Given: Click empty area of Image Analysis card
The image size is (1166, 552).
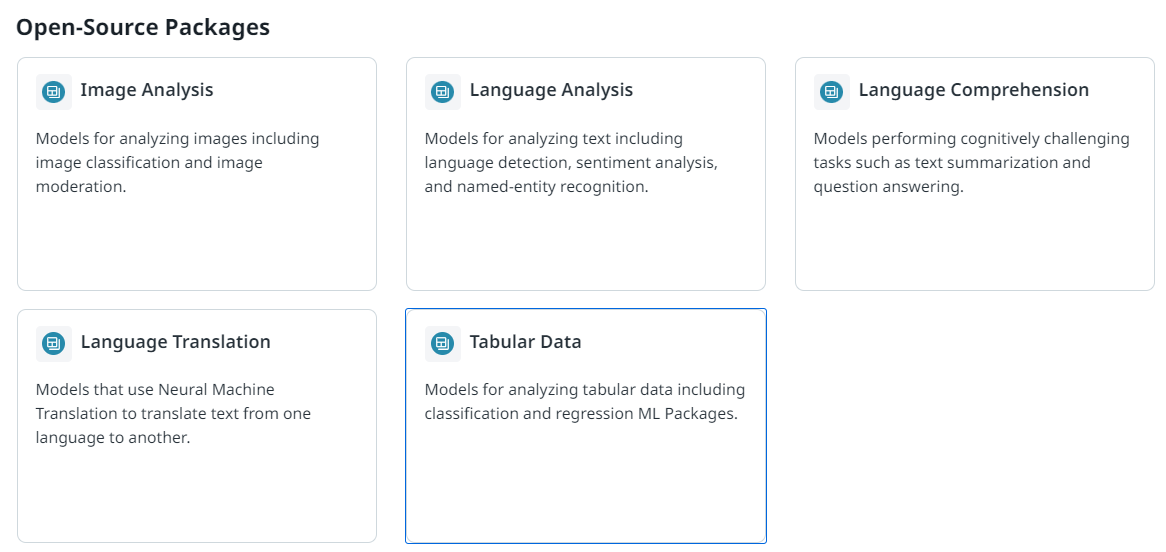Looking at the screenshot, I should click(x=196, y=245).
